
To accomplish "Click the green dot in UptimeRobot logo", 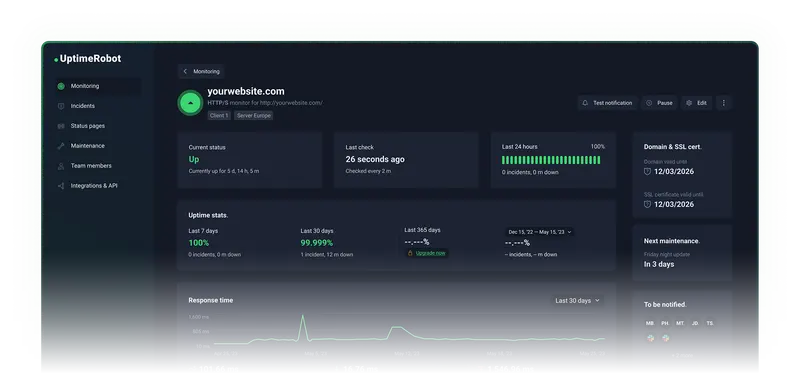I will click(x=56, y=60).
